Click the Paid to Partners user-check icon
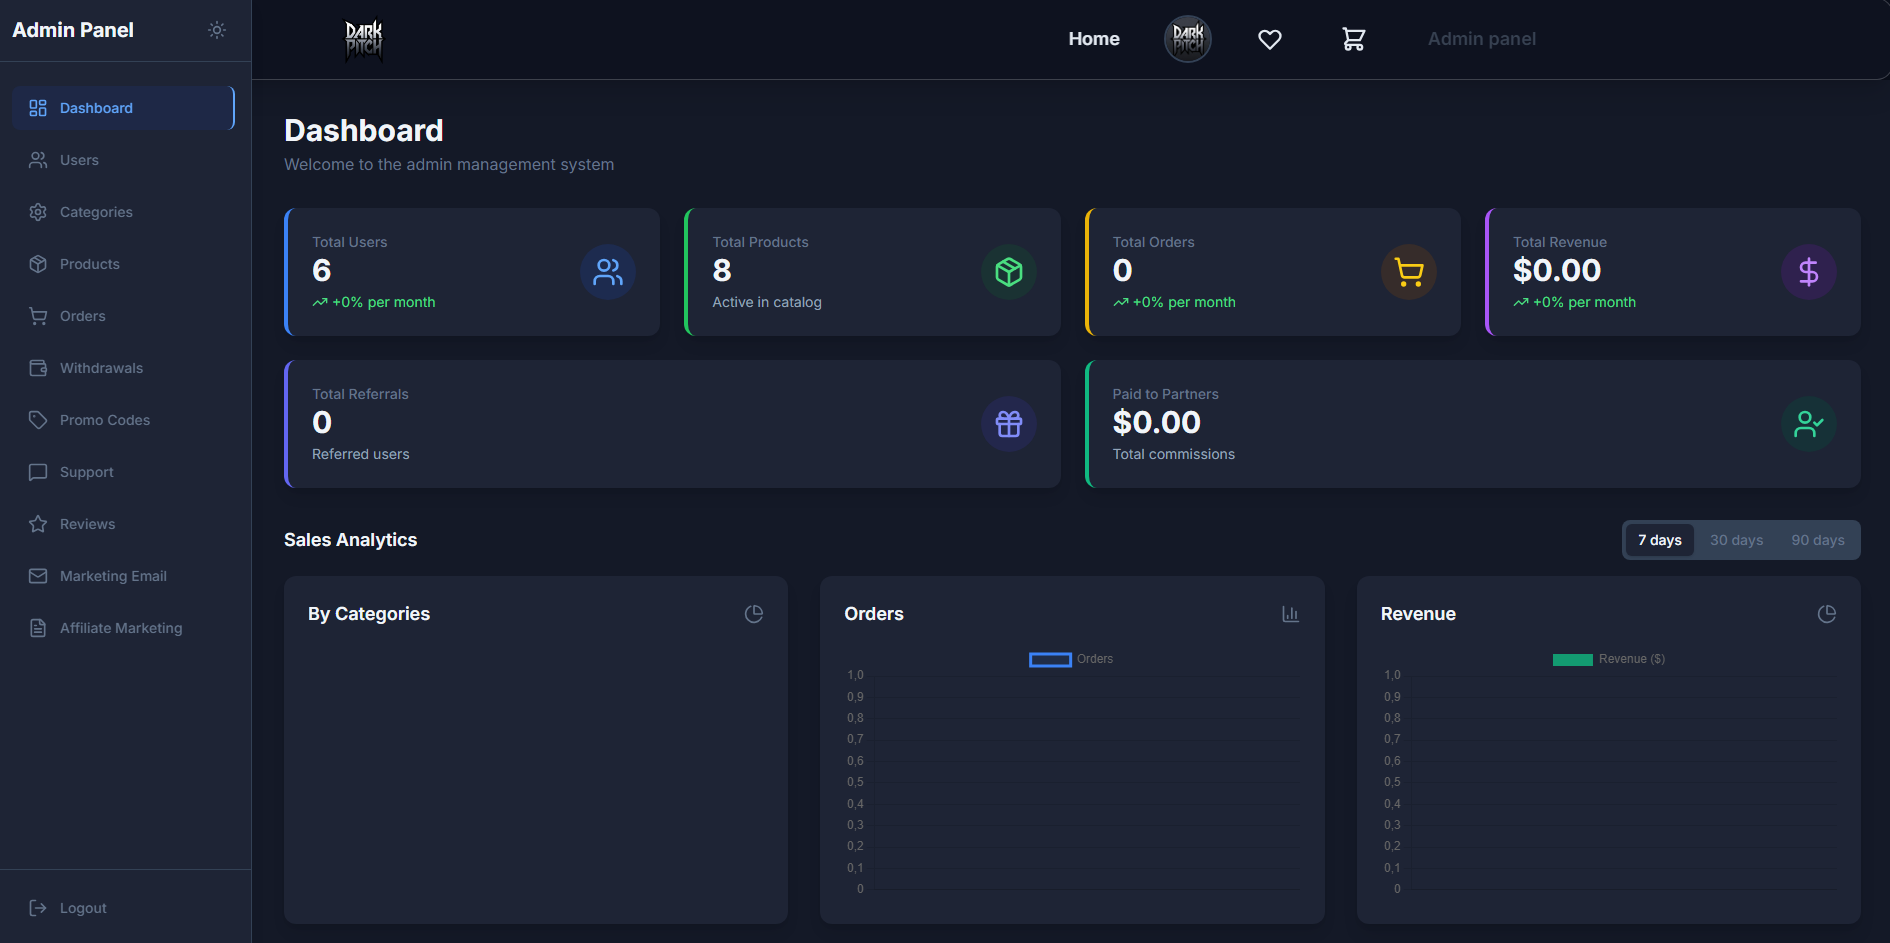This screenshot has width=1890, height=943. coord(1809,424)
